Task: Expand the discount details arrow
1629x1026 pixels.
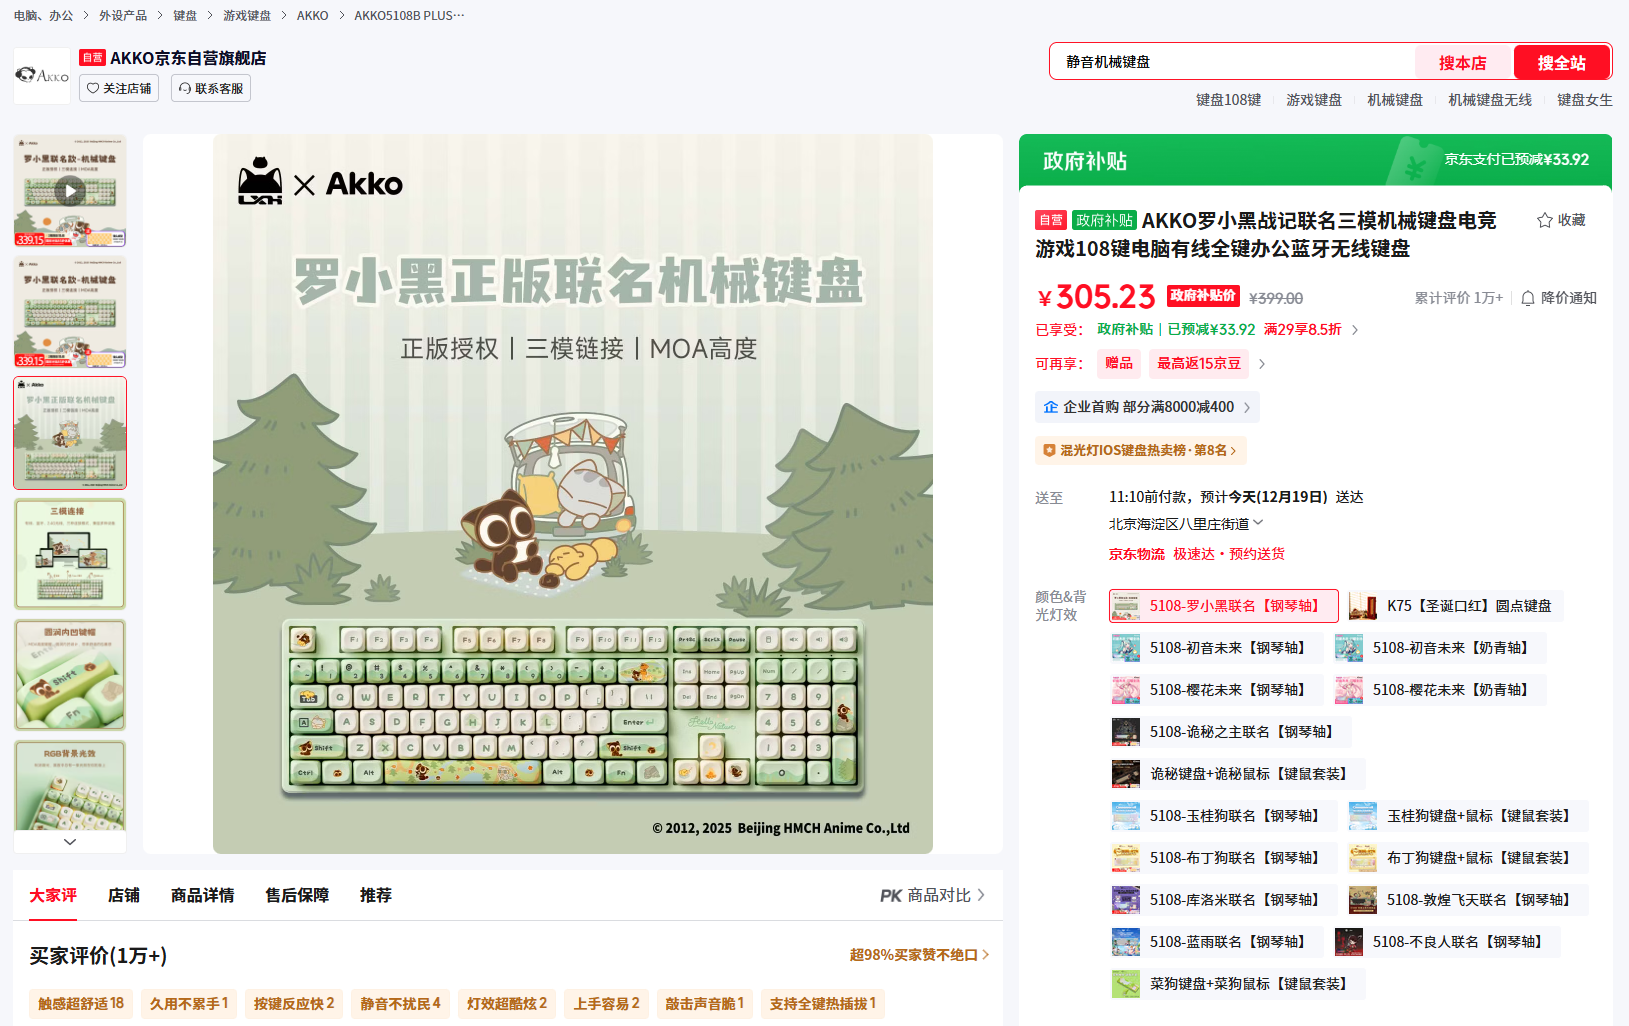Action: [1355, 330]
